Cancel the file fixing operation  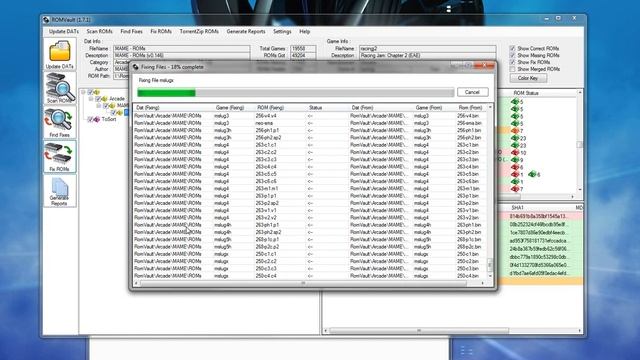click(x=472, y=92)
